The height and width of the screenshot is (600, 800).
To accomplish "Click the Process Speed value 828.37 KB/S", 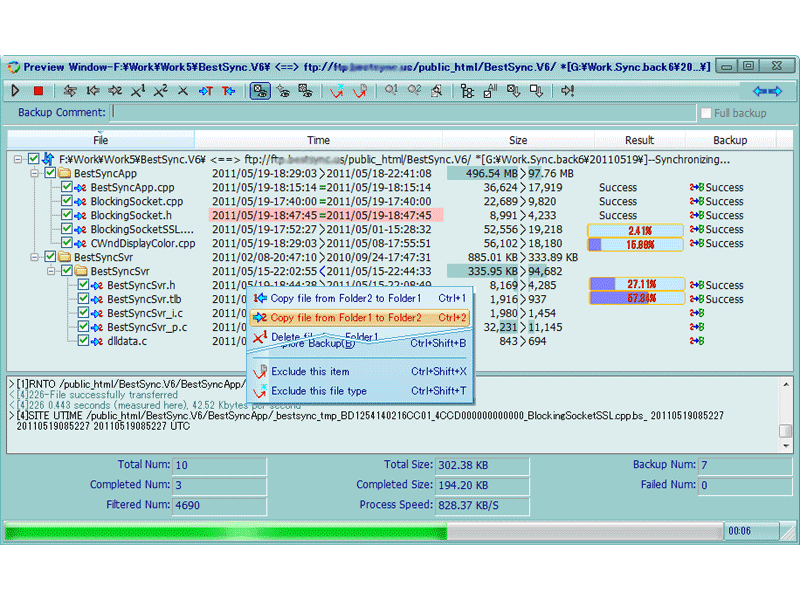I will click(x=482, y=505).
